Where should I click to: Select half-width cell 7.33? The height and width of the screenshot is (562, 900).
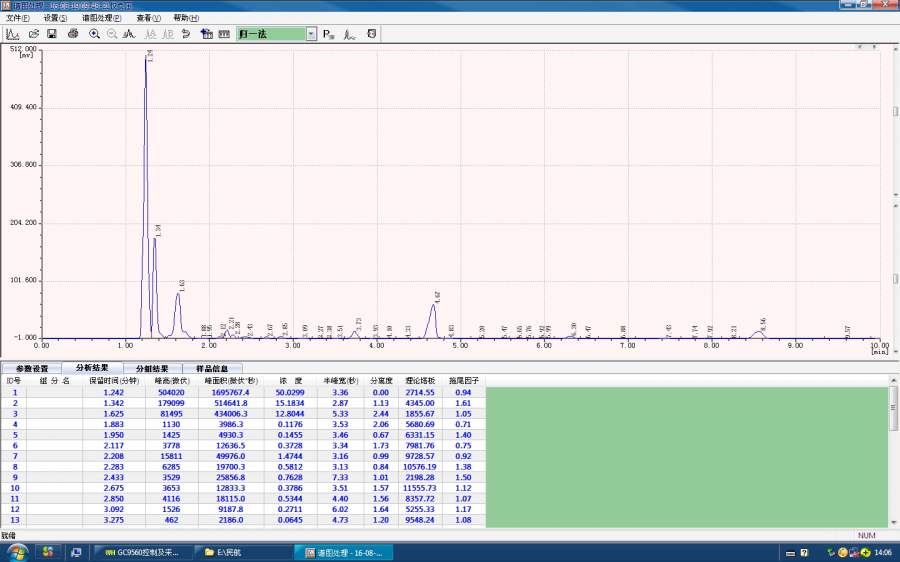340,478
